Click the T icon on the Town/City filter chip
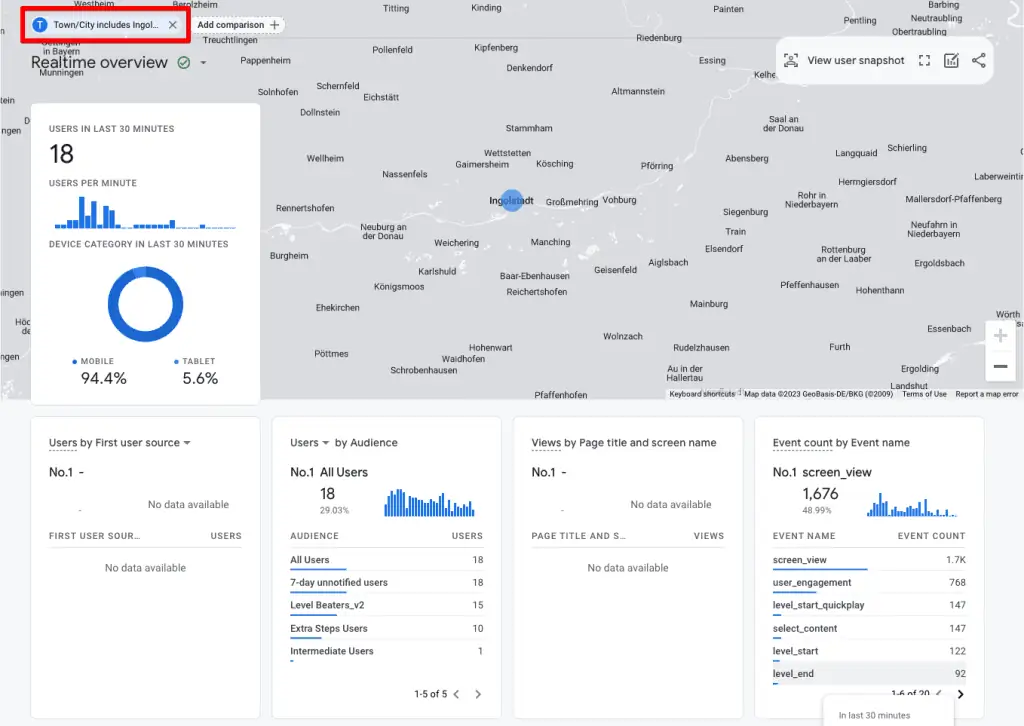The image size is (1024, 726). point(39,25)
